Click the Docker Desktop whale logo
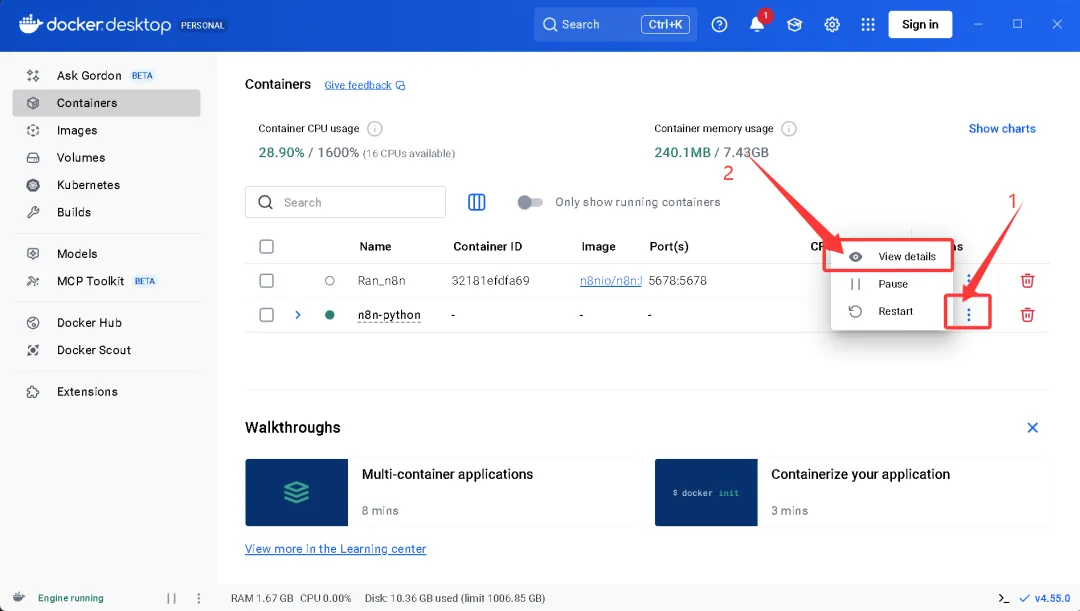Screen dimensions: 1080x611 pyautogui.click(x=31, y=24)
